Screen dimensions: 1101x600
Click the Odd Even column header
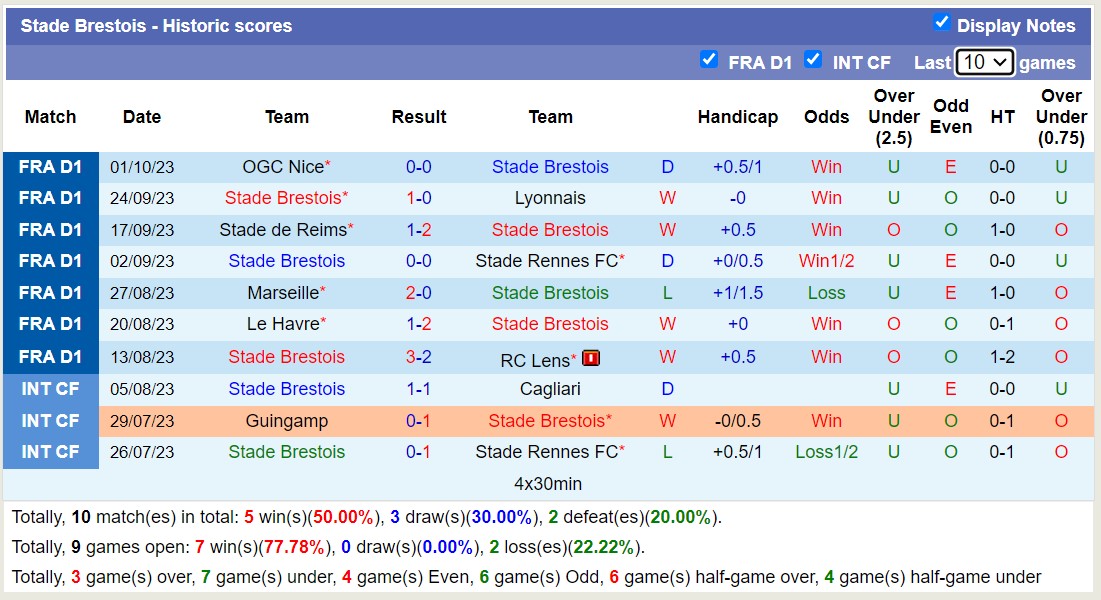(950, 117)
